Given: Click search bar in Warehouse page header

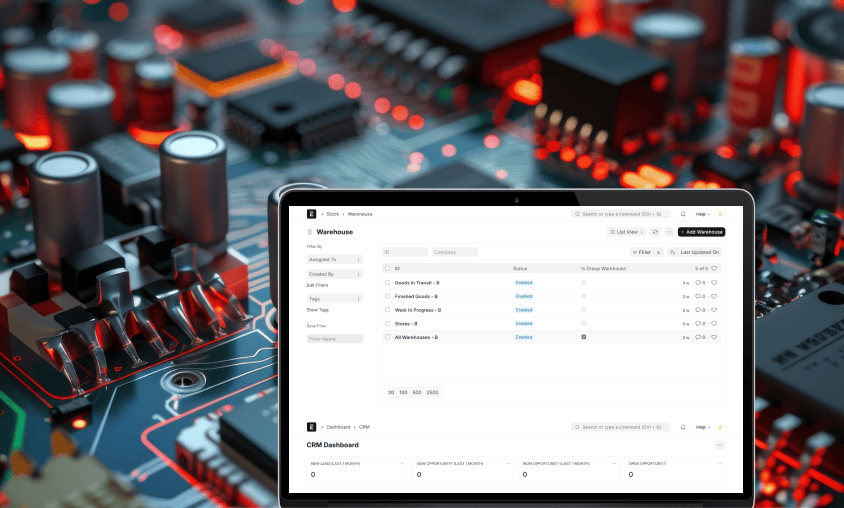Looking at the screenshot, I should 621,214.
